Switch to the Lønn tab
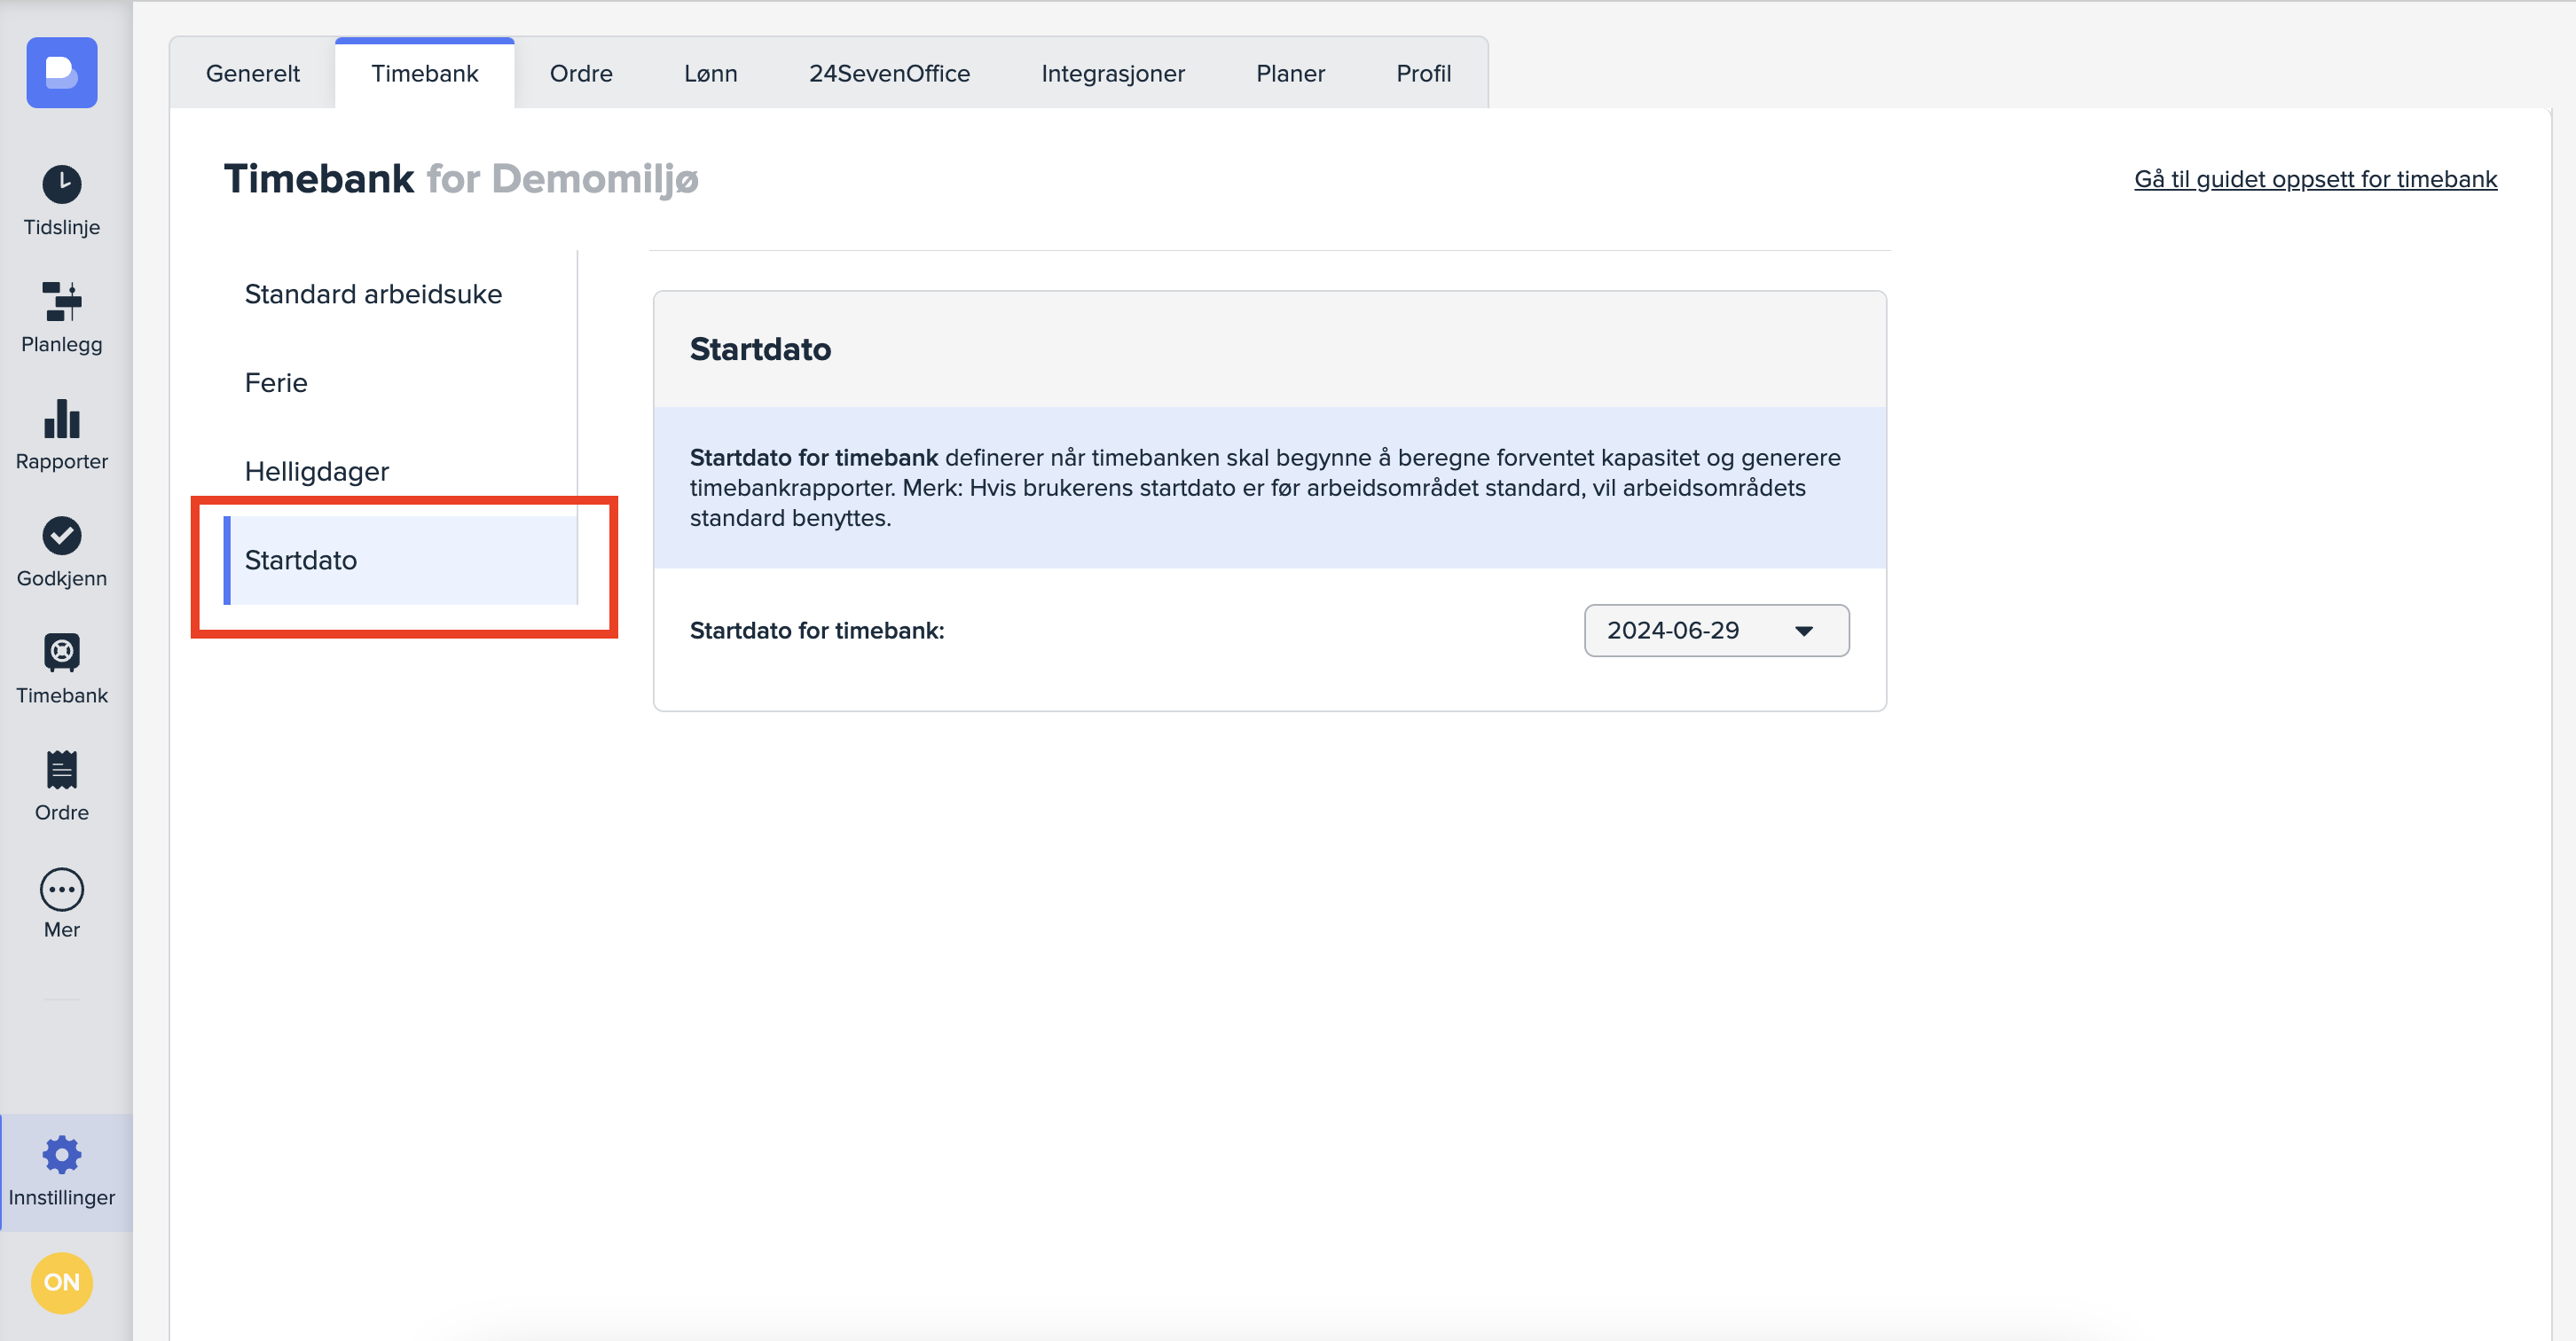 [x=711, y=74]
